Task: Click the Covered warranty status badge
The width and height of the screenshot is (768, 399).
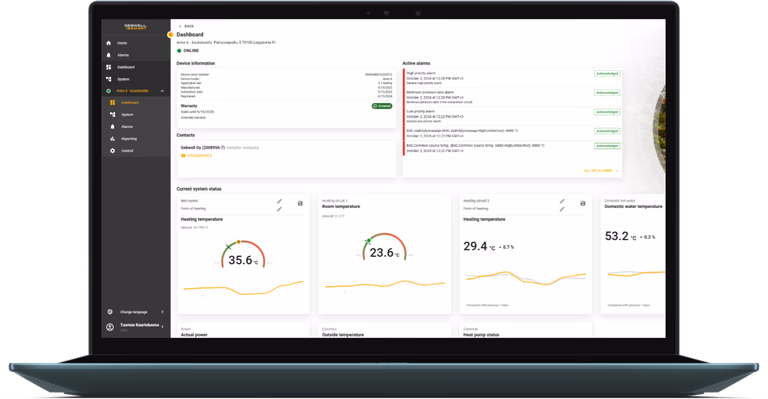Action: point(382,106)
